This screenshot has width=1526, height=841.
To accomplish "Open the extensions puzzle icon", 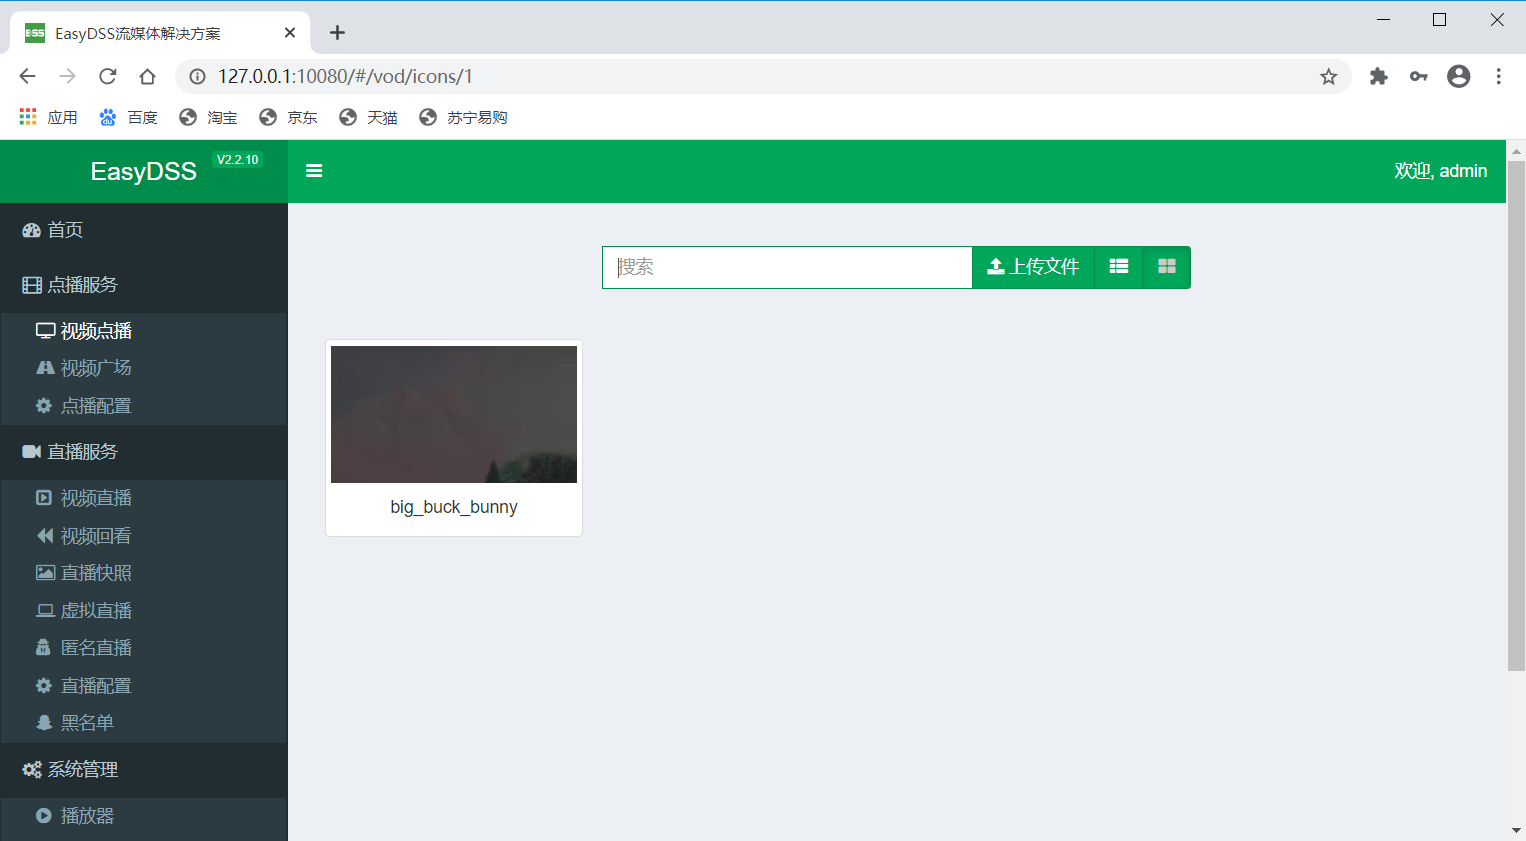I will pos(1379,76).
